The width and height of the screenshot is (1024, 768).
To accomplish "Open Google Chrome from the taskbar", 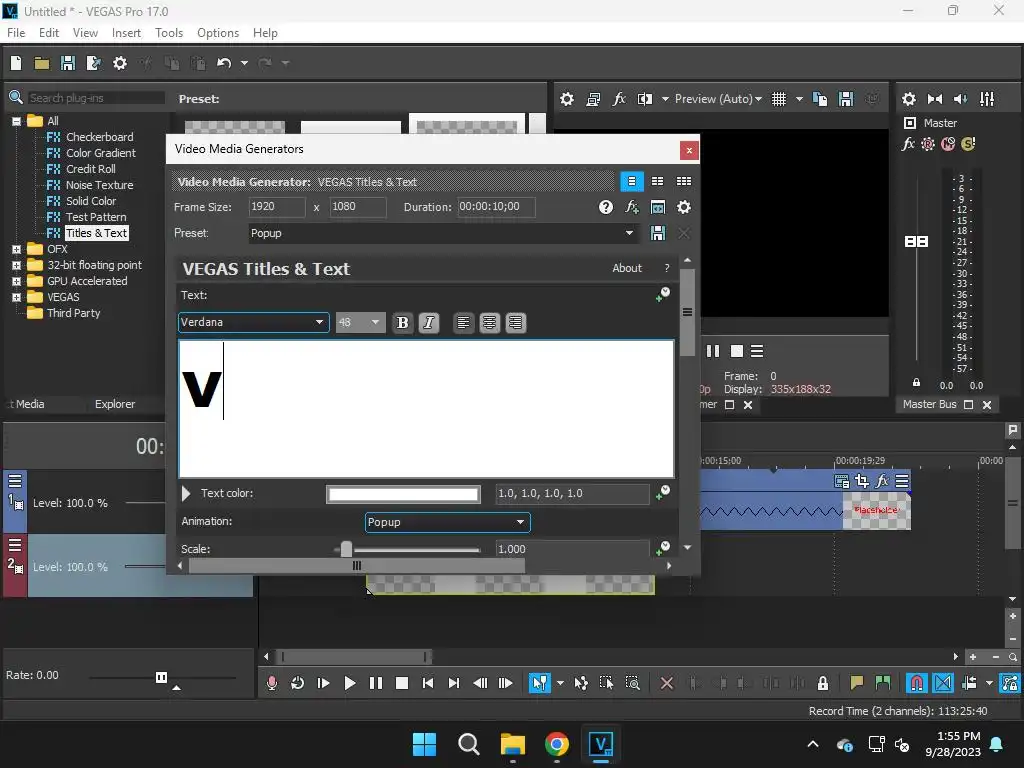I will (x=556, y=744).
